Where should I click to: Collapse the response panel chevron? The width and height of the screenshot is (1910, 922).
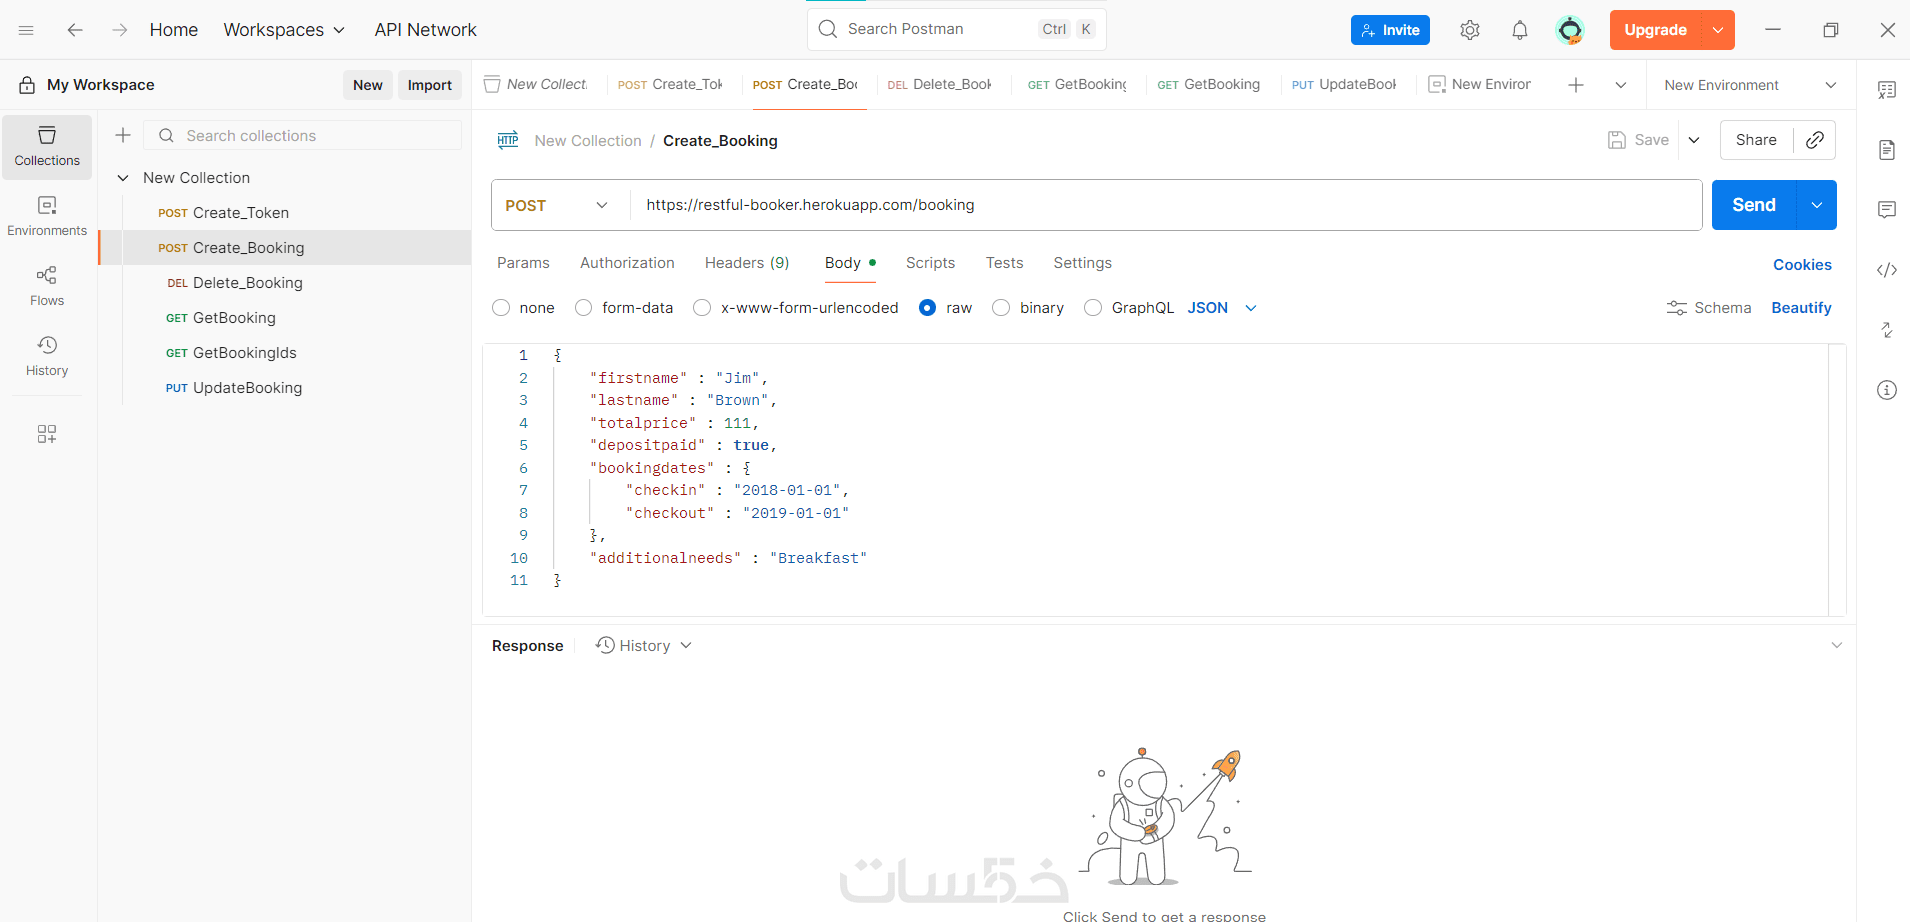1837,645
